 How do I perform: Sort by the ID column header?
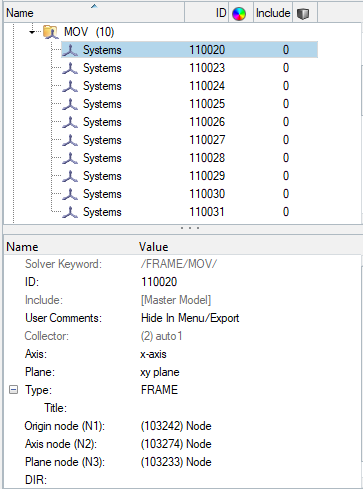pyautogui.click(x=207, y=13)
